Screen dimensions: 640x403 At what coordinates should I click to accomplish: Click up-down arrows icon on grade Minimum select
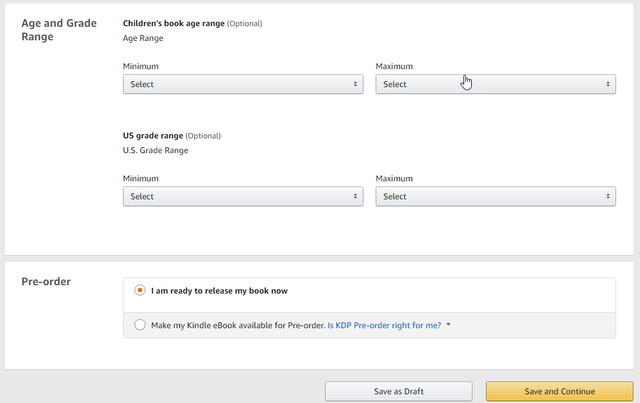(355, 196)
